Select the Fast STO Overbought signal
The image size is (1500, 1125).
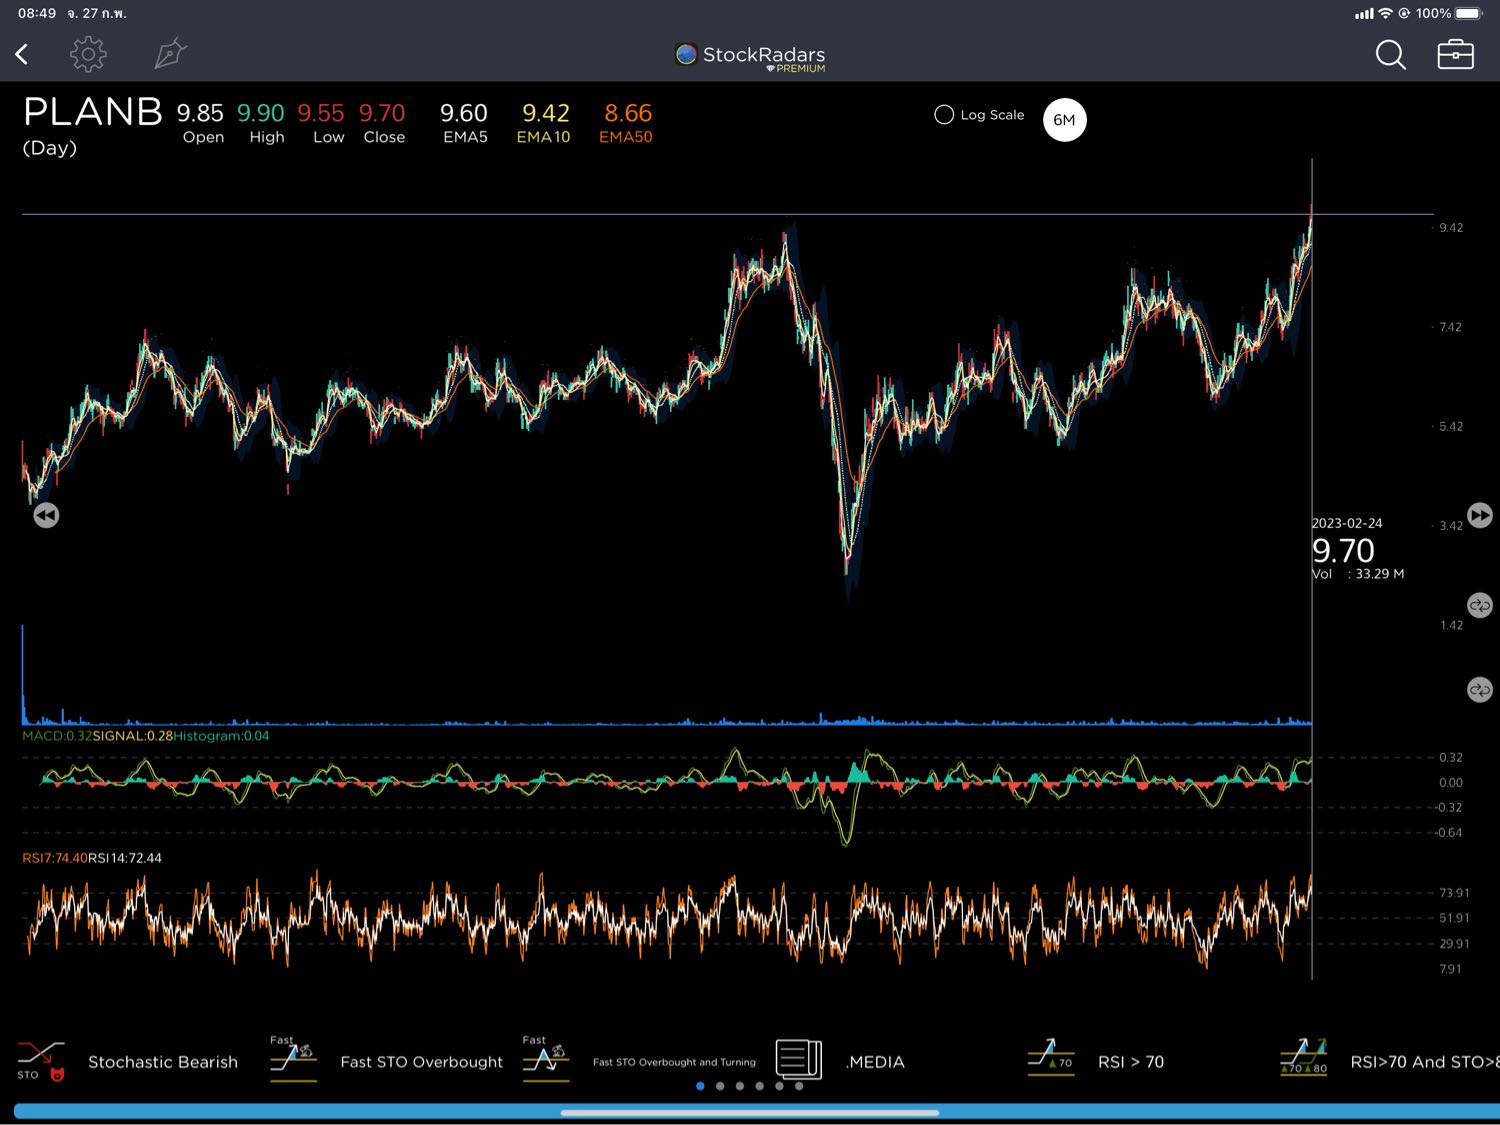[x=293, y=1060]
